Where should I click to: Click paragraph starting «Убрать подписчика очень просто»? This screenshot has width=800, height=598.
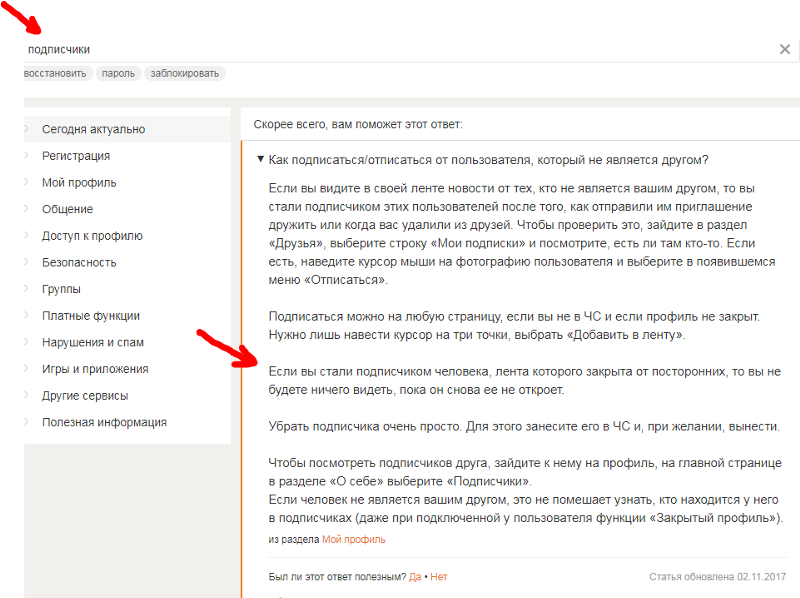pyautogui.click(x=524, y=427)
